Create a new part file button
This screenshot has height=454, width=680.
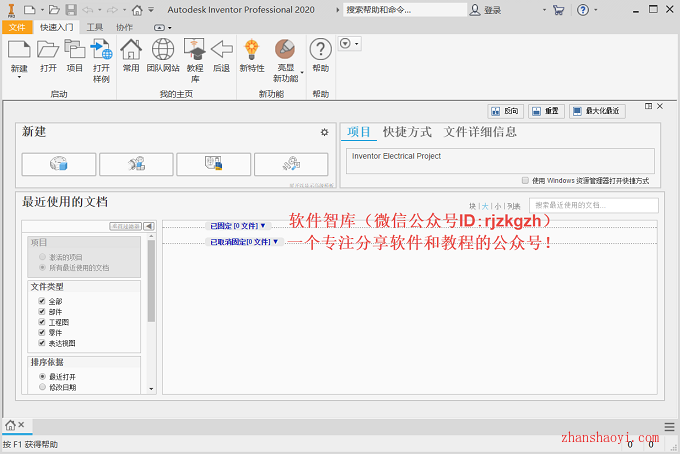(x=59, y=164)
